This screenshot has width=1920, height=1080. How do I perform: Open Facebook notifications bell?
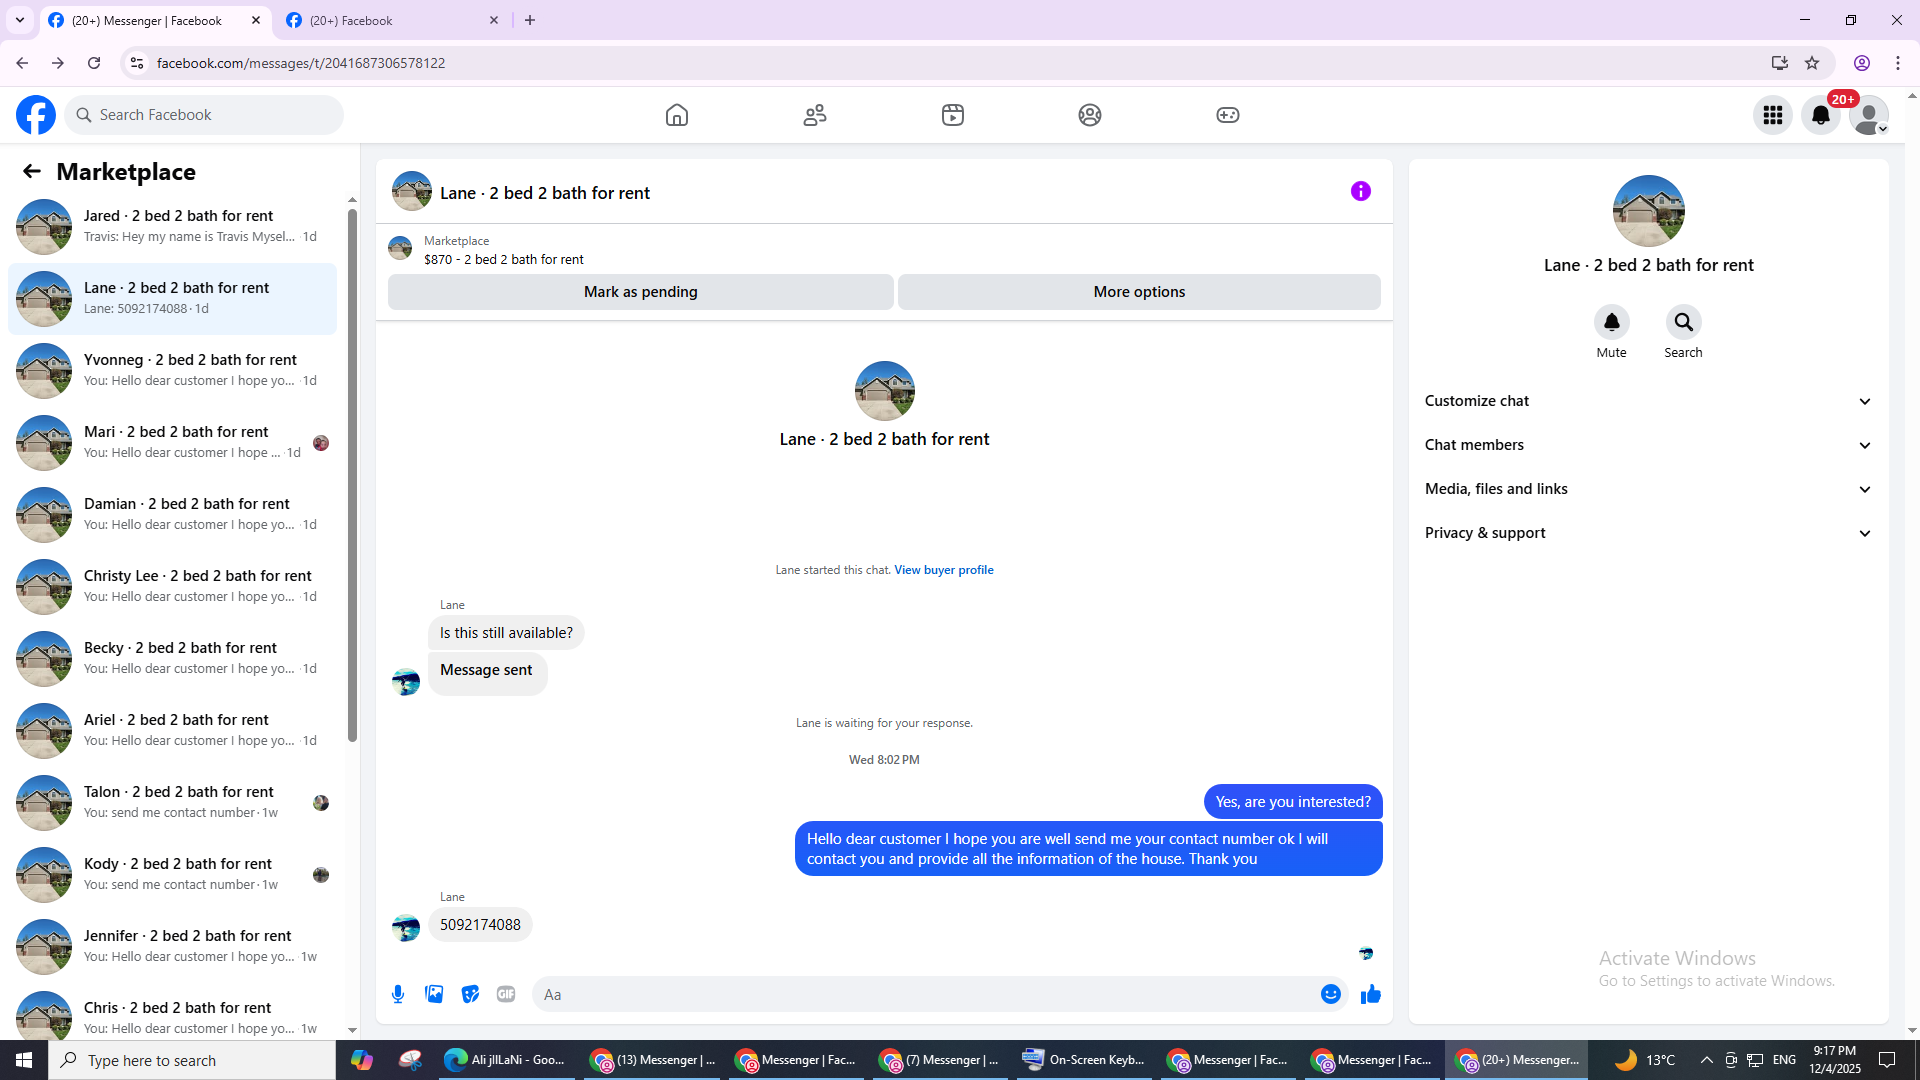click(1820, 115)
